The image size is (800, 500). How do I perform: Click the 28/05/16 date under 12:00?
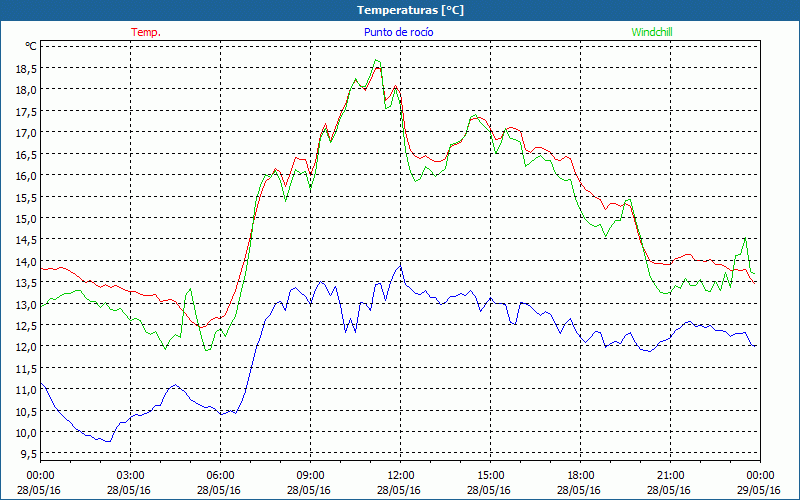coord(399,490)
